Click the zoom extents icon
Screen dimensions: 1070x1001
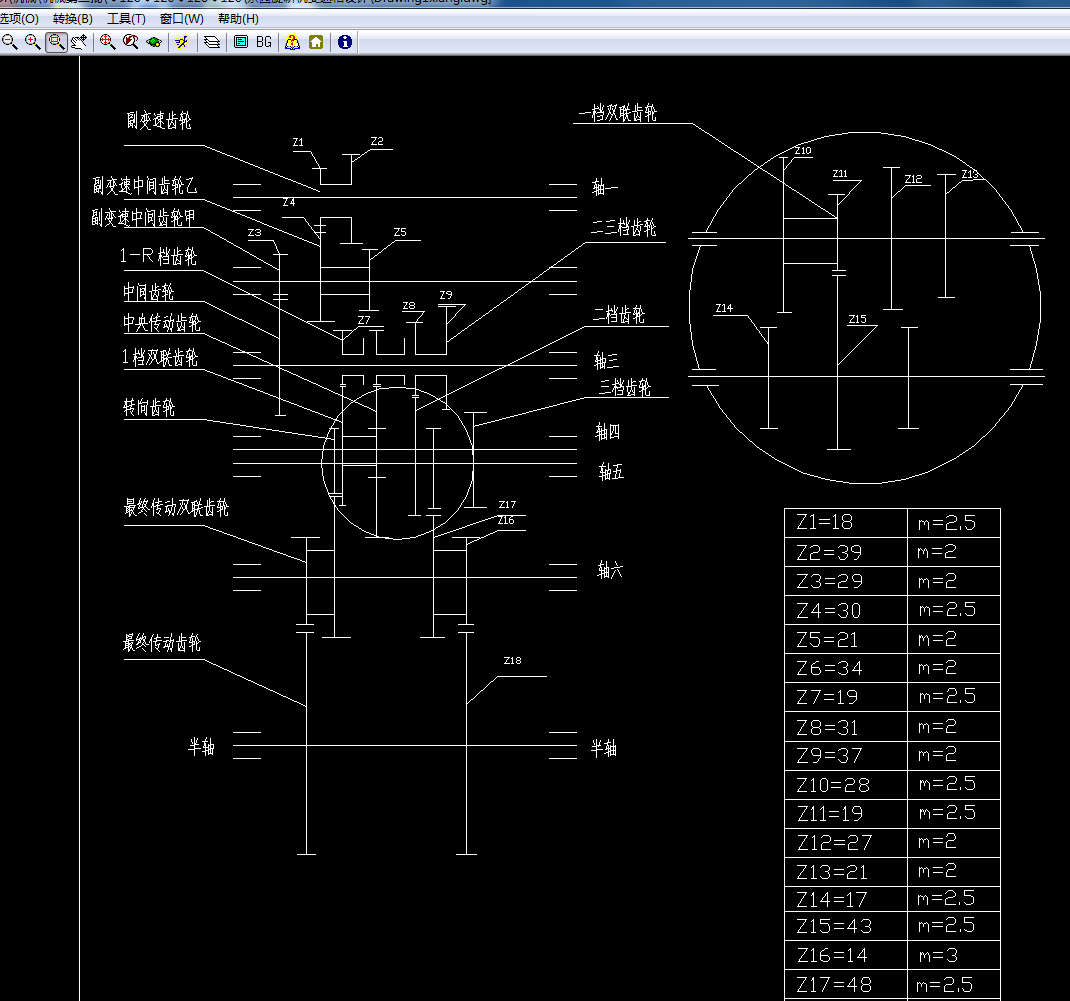pyautogui.click(x=107, y=42)
